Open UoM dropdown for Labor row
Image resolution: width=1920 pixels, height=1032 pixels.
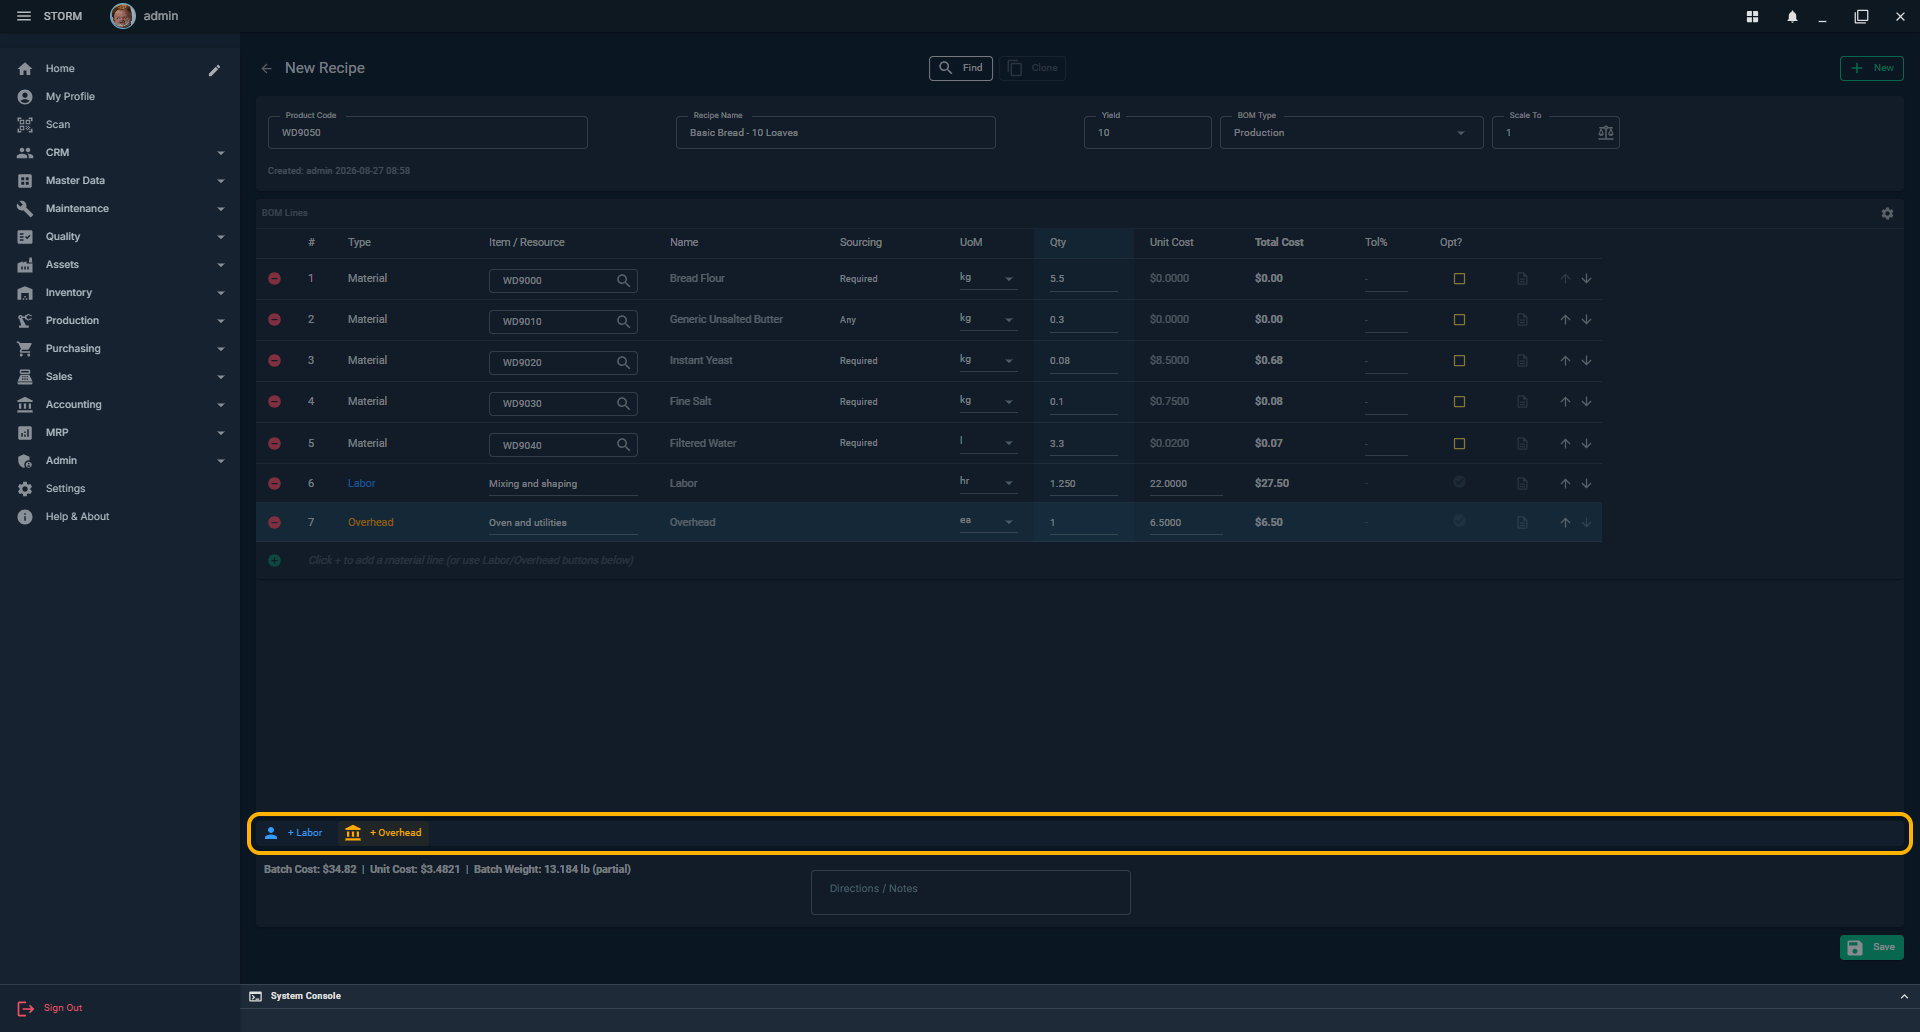988,482
